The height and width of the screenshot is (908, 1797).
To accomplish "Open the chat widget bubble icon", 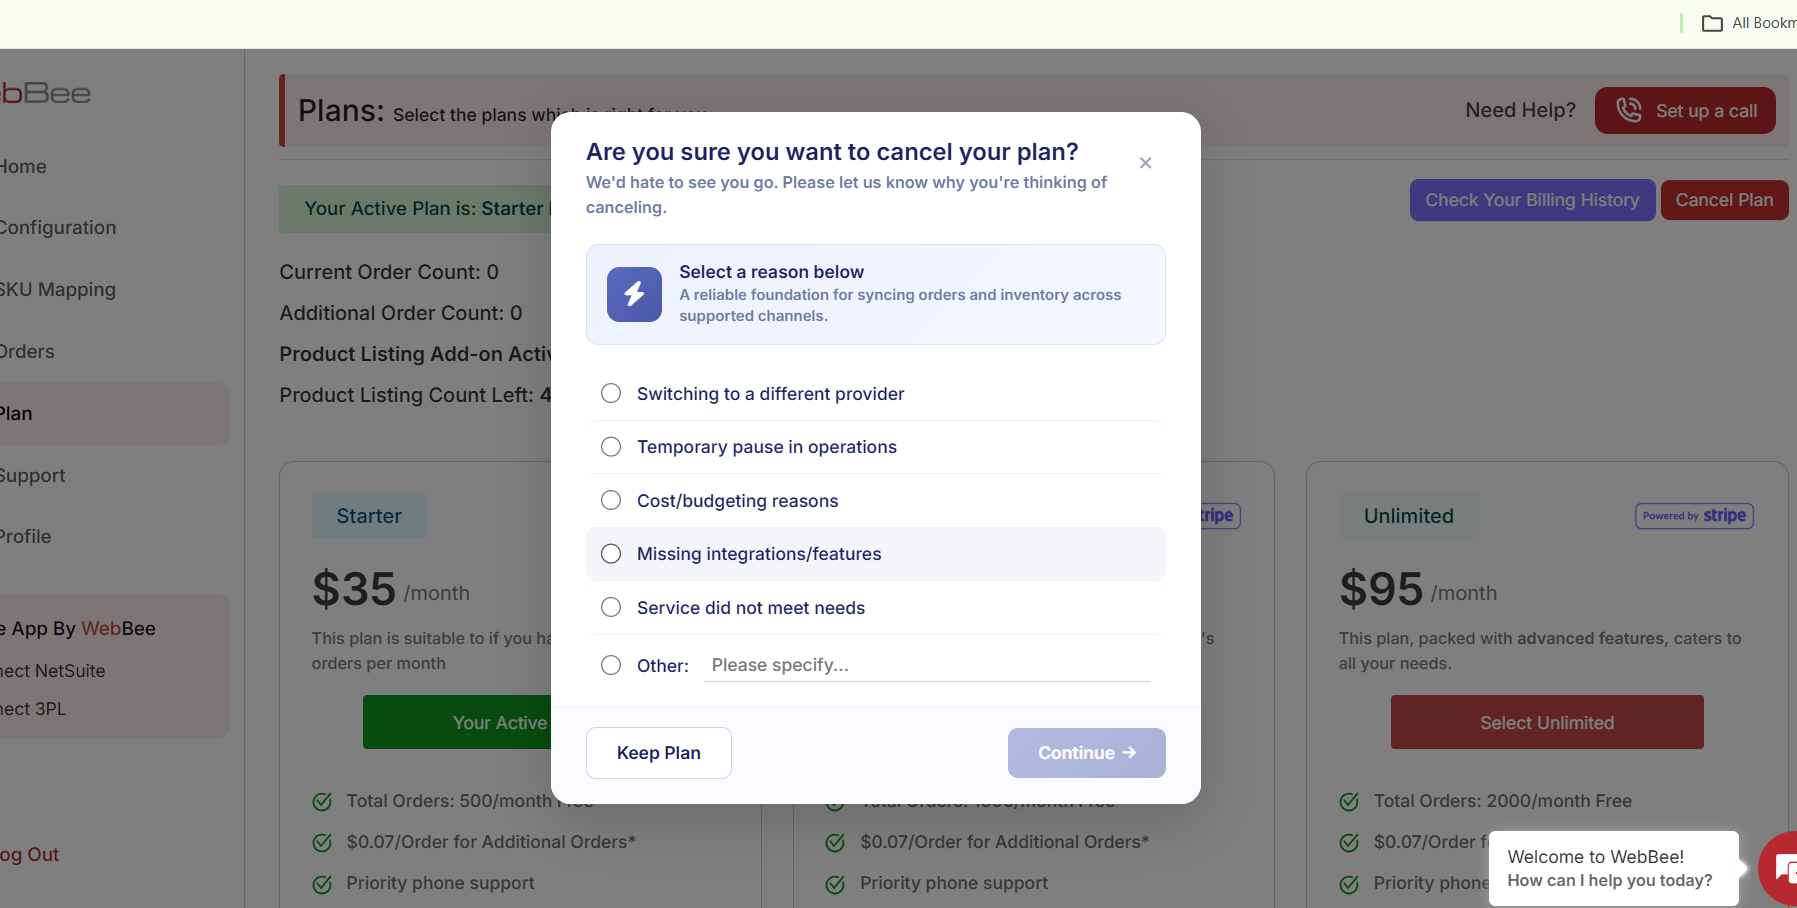I will pyautogui.click(x=1783, y=868).
